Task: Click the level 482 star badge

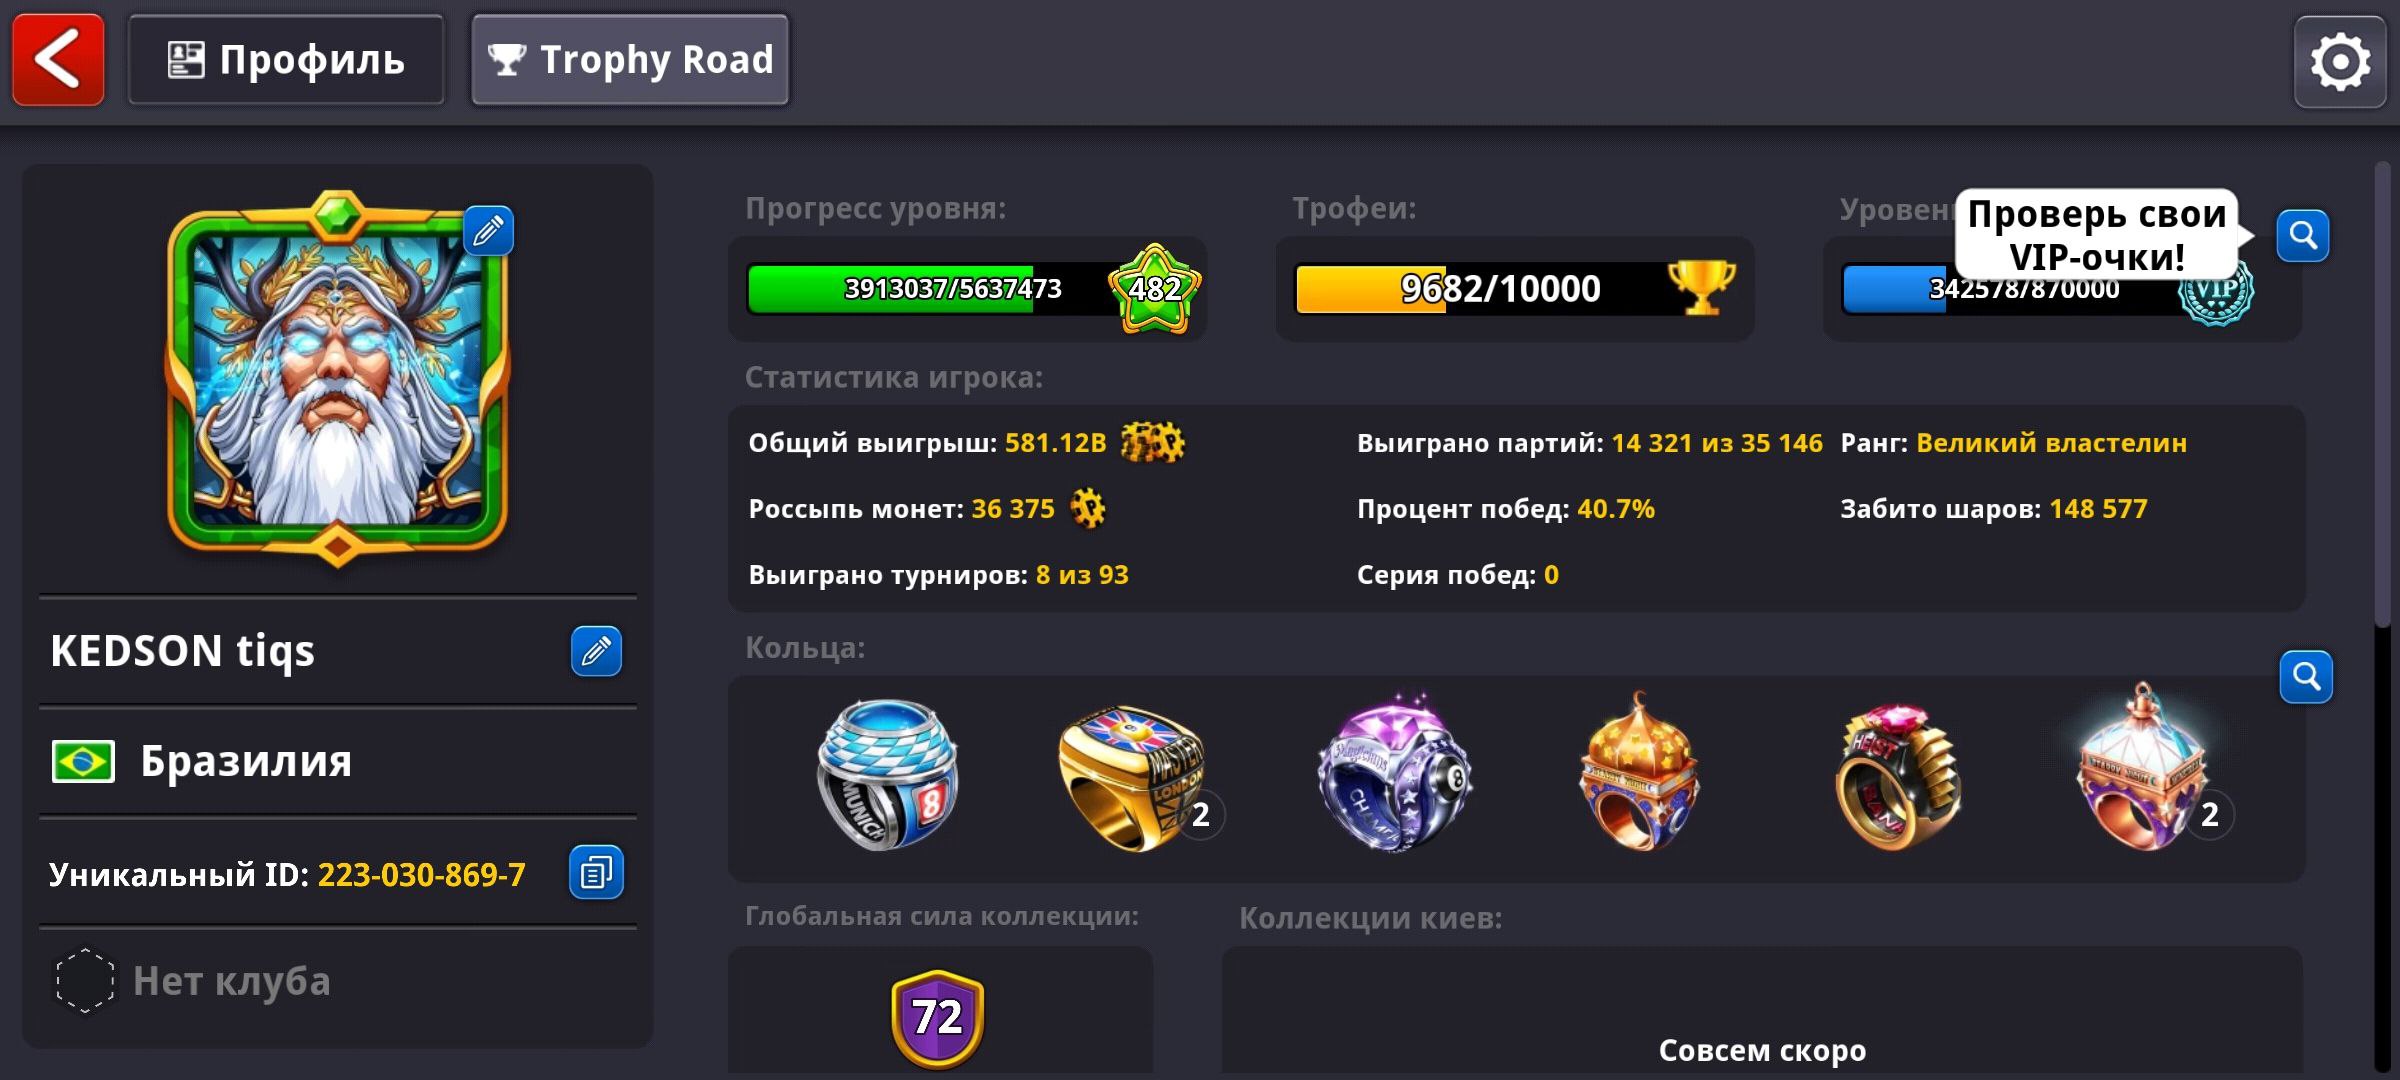Action: pos(1155,289)
